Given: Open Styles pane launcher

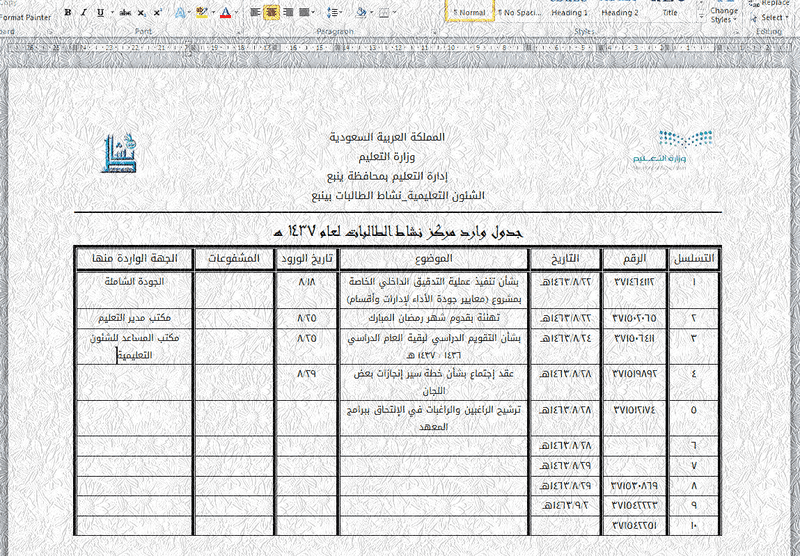Looking at the screenshot, I should pyautogui.click(x=736, y=32).
